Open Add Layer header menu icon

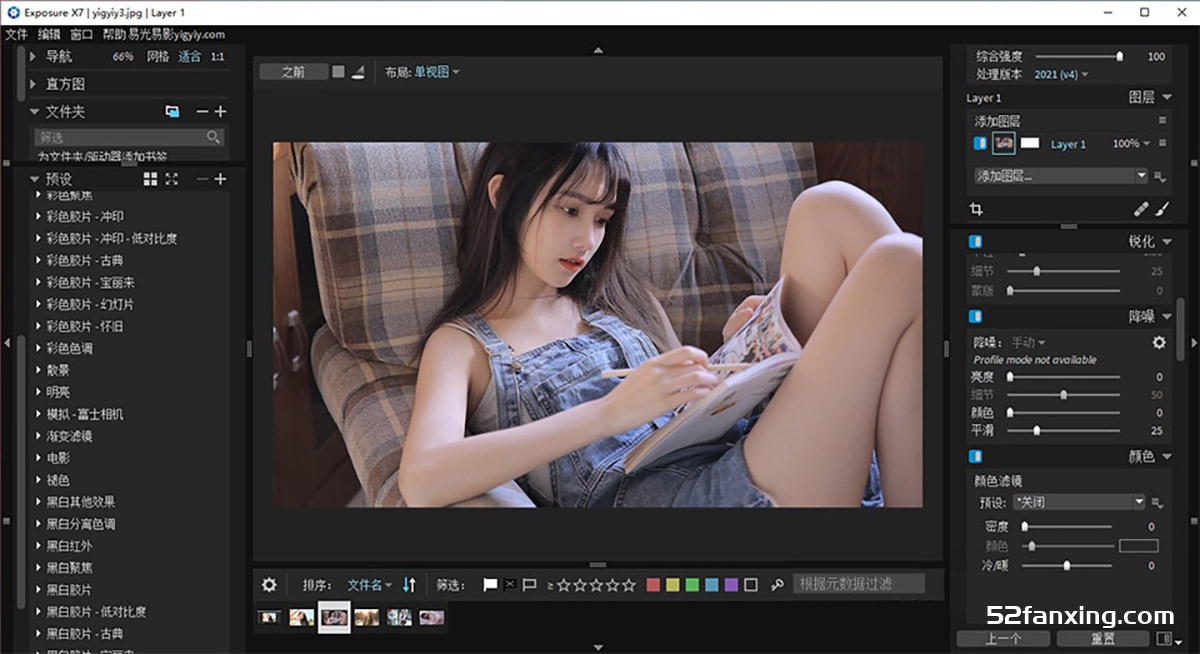(1162, 120)
